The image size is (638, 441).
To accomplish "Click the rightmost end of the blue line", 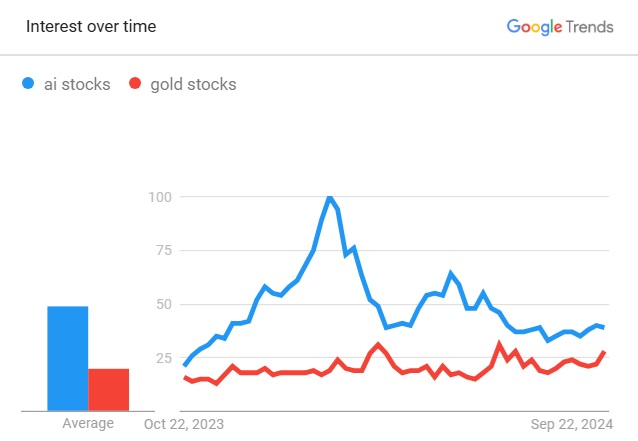I will coord(604,327).
